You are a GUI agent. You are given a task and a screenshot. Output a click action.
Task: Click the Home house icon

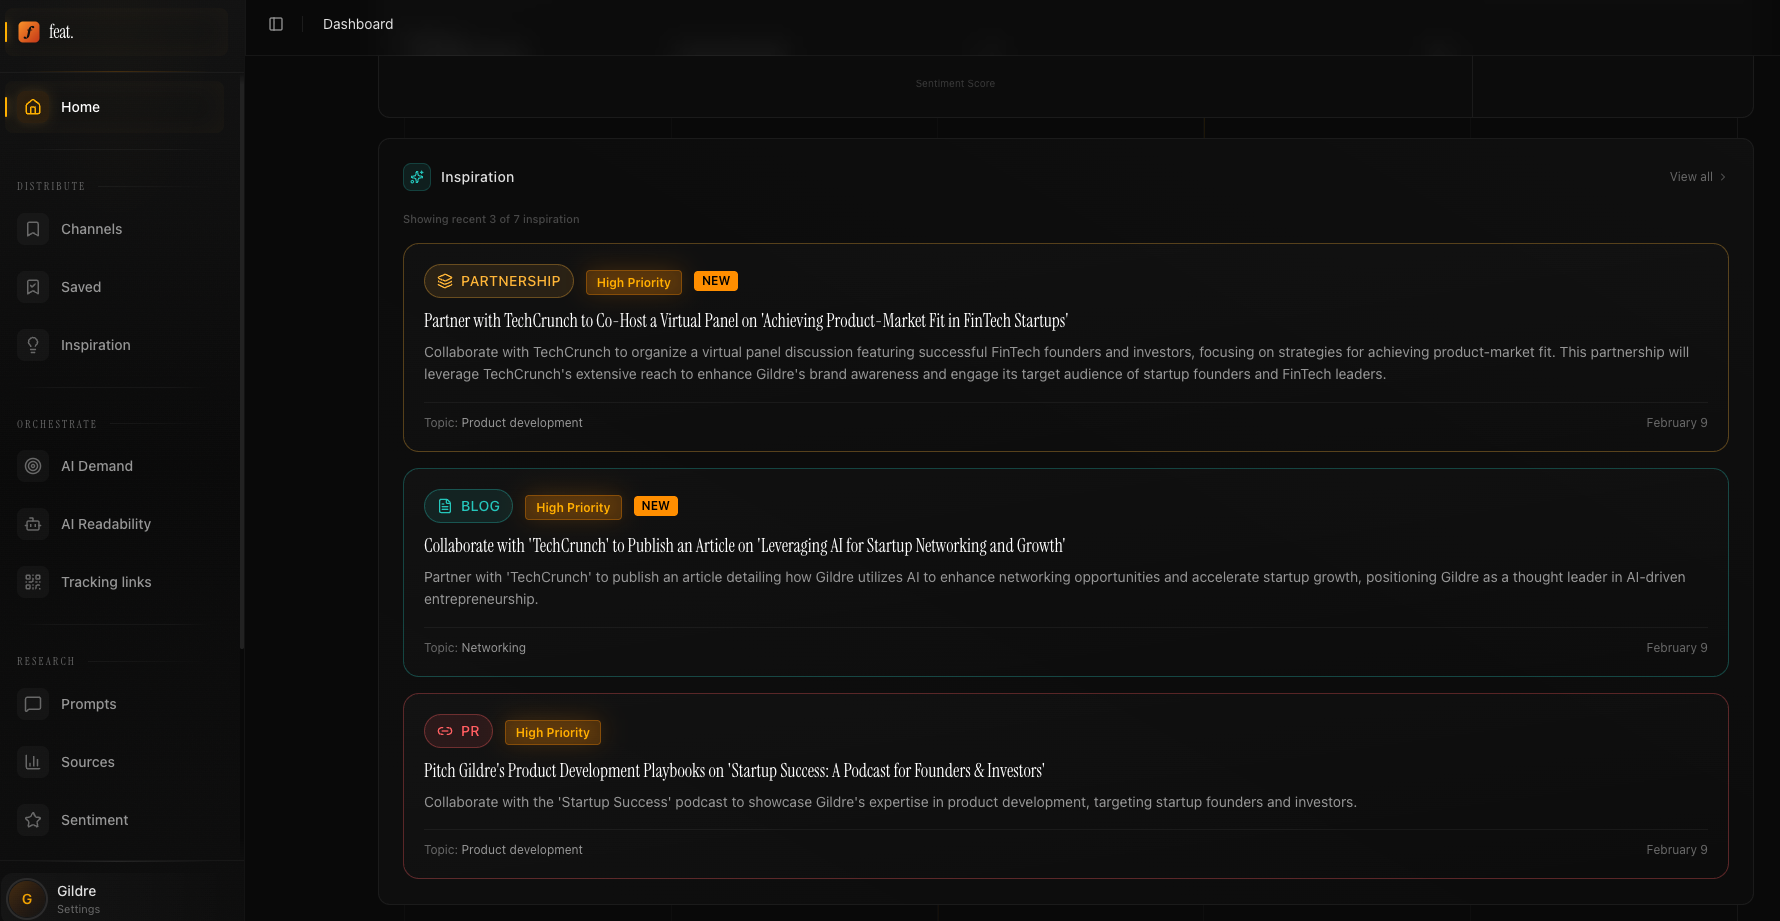(x=33, y=107)
